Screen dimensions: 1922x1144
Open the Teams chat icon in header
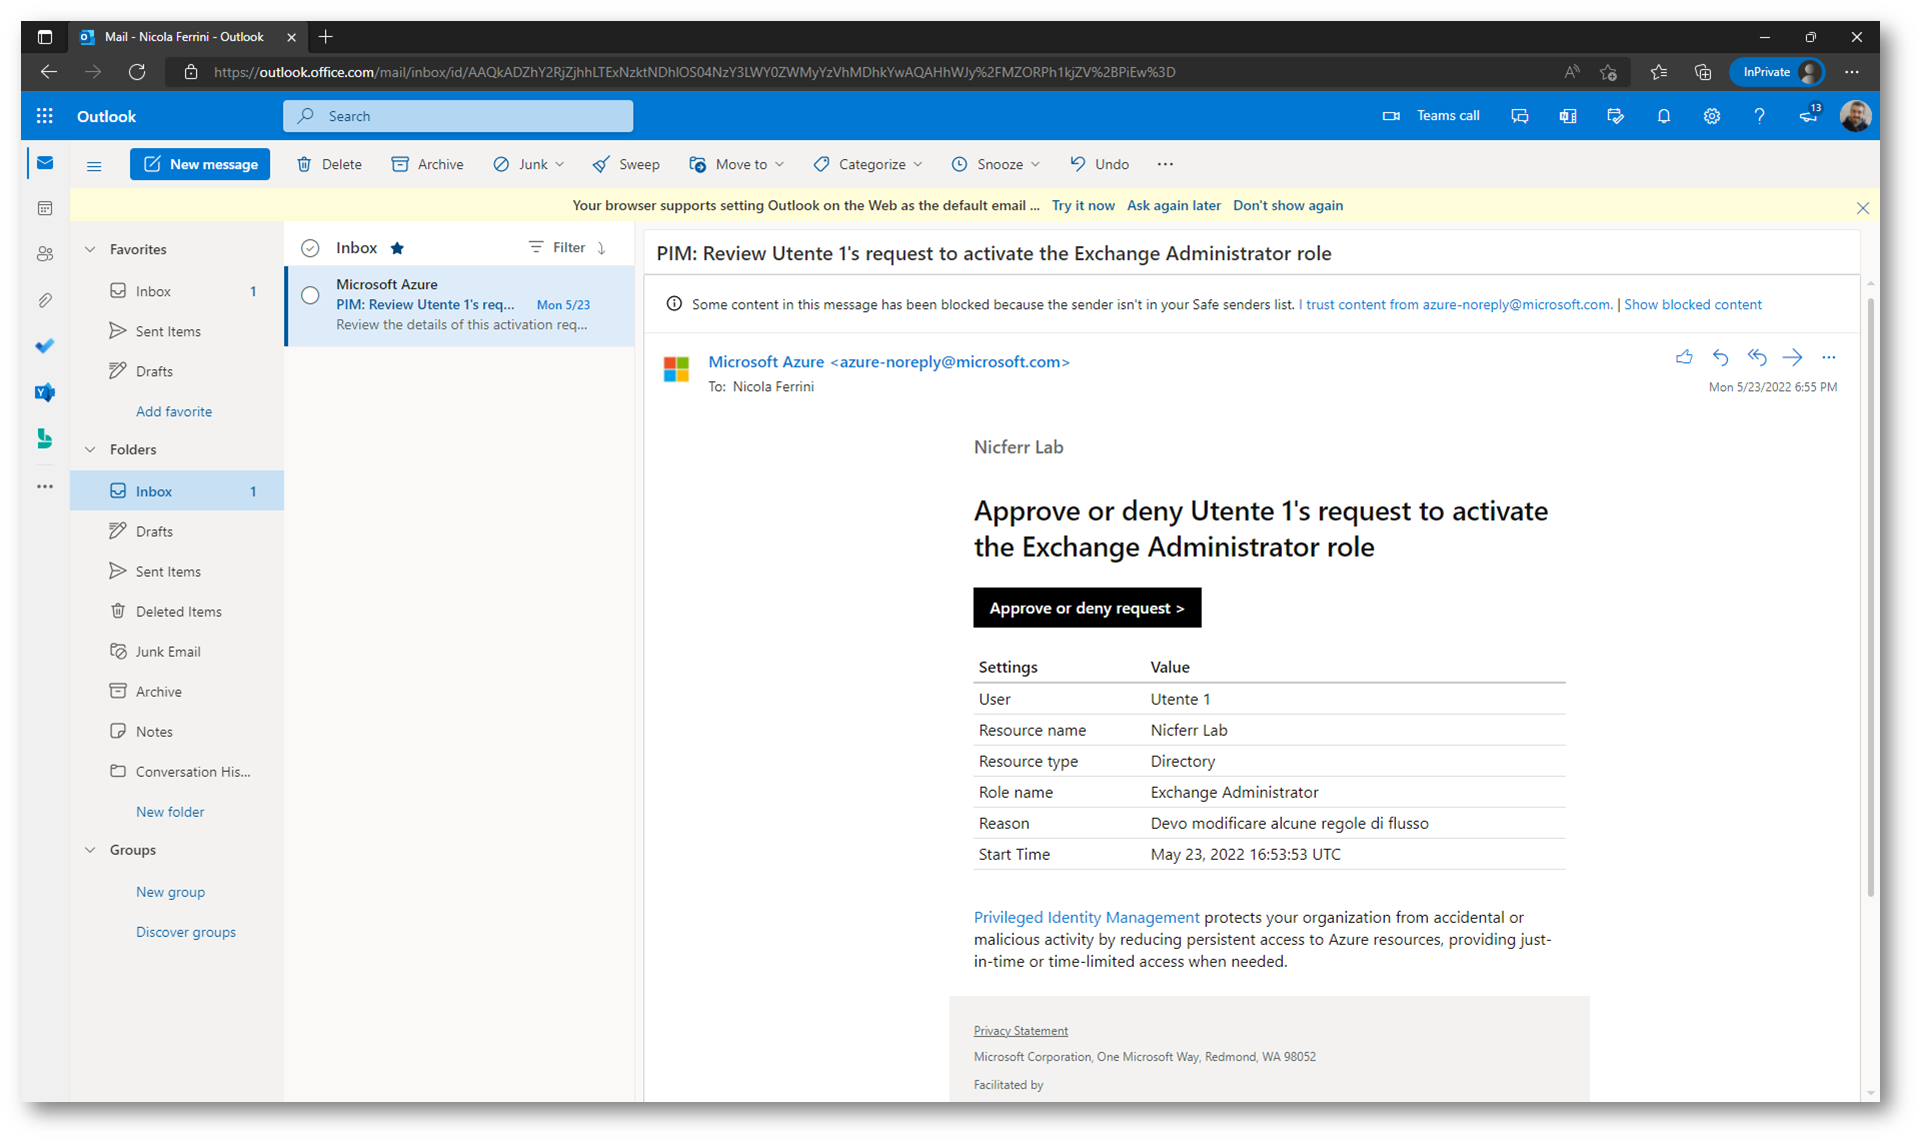(x=1519, y=116)
